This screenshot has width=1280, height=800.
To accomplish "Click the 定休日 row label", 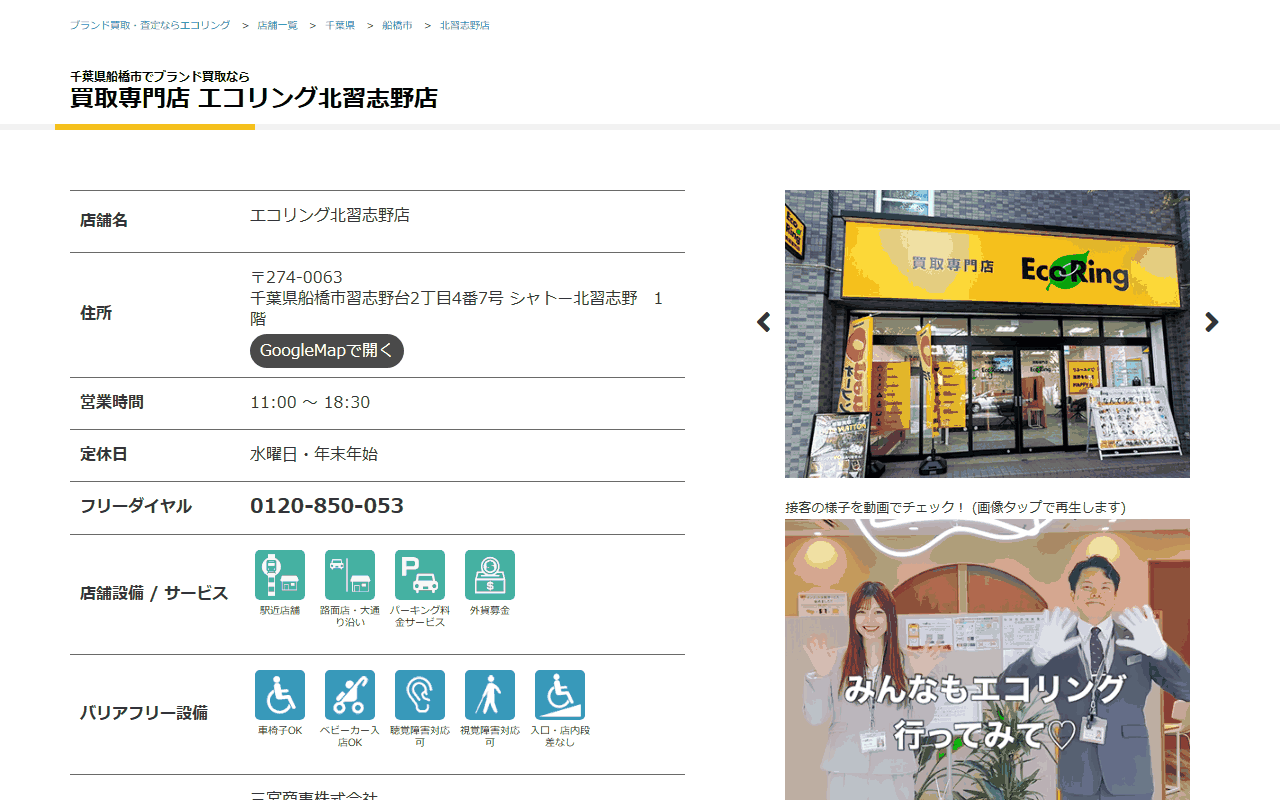I will (104, 454).
